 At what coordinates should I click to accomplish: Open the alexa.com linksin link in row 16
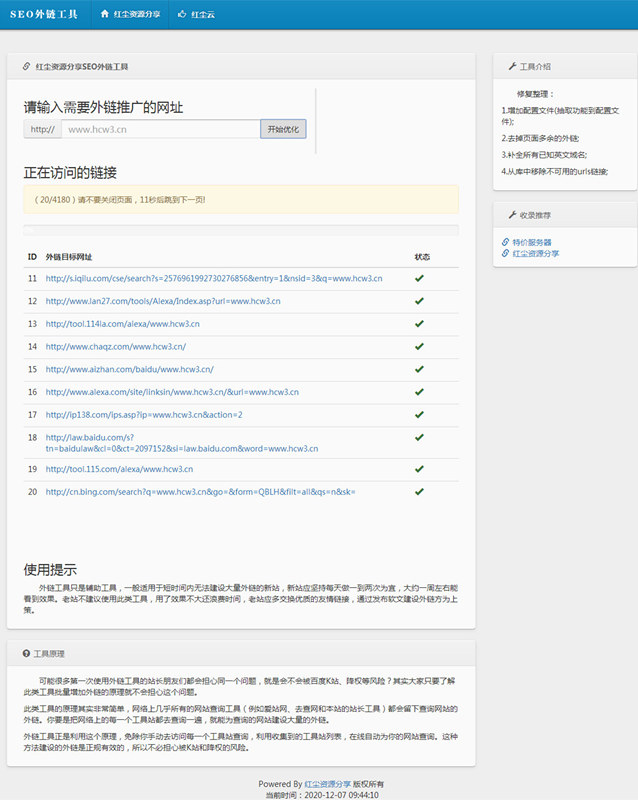click(x=172, y=392)
